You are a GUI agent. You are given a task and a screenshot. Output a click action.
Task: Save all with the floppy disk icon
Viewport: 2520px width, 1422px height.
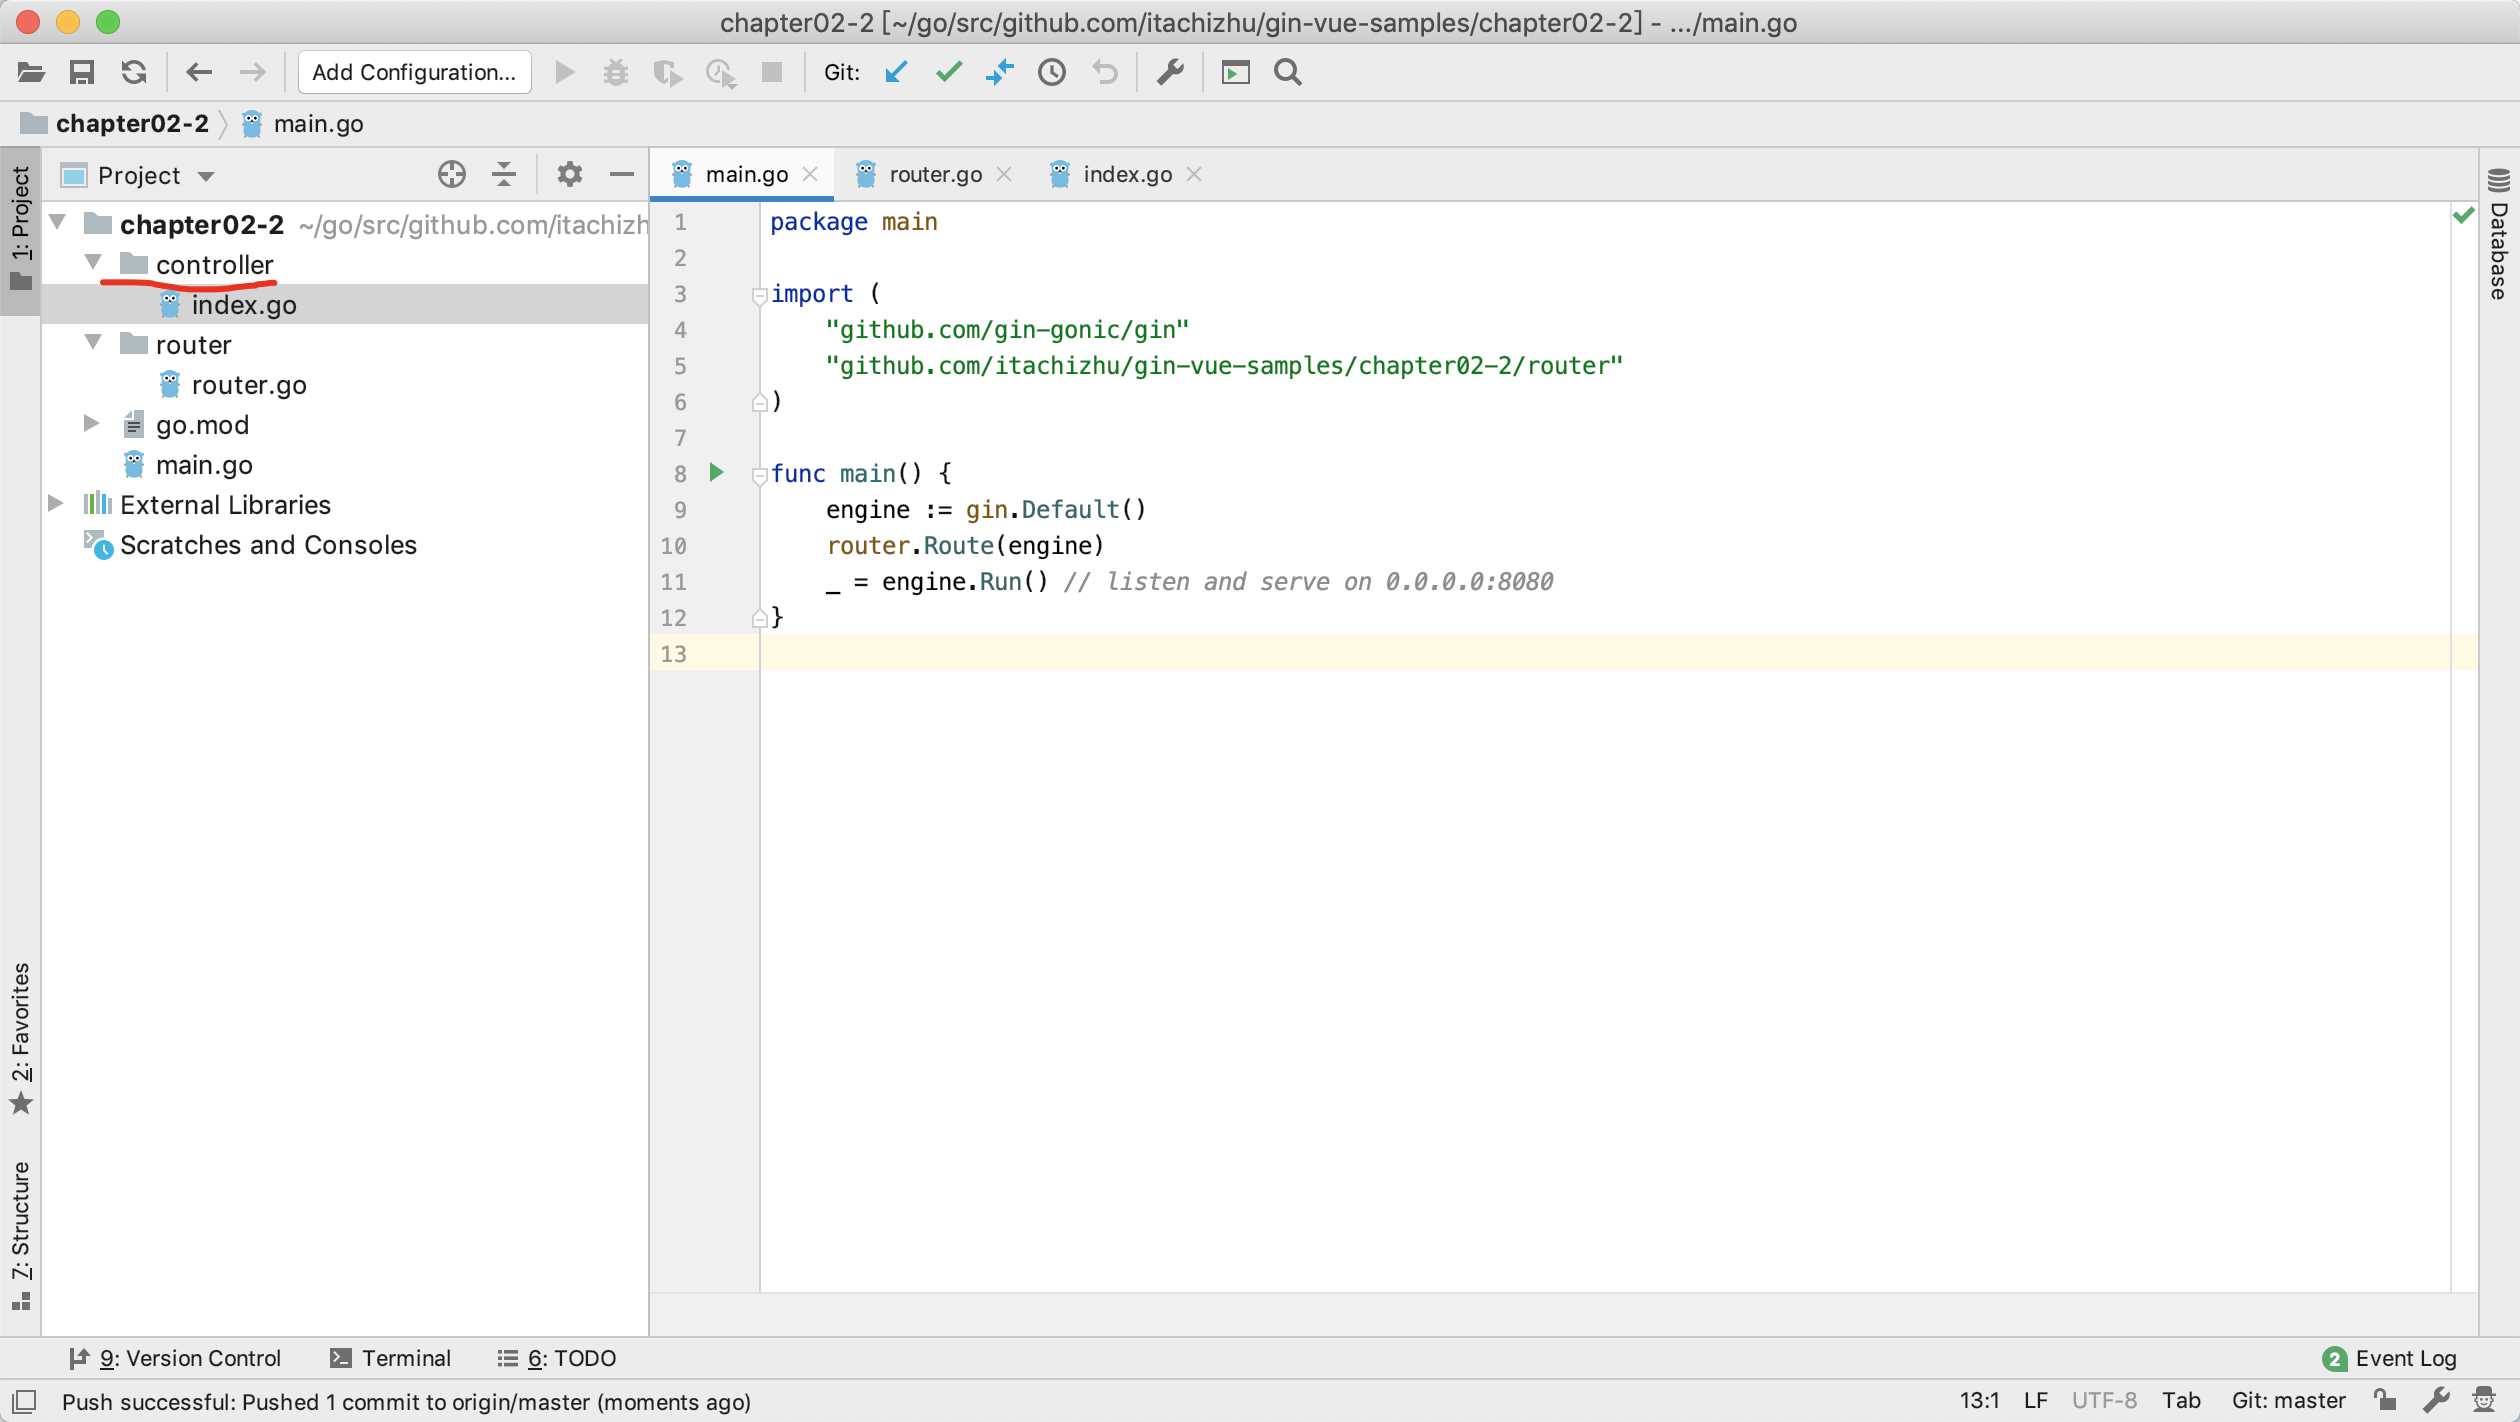coord(82,72)
